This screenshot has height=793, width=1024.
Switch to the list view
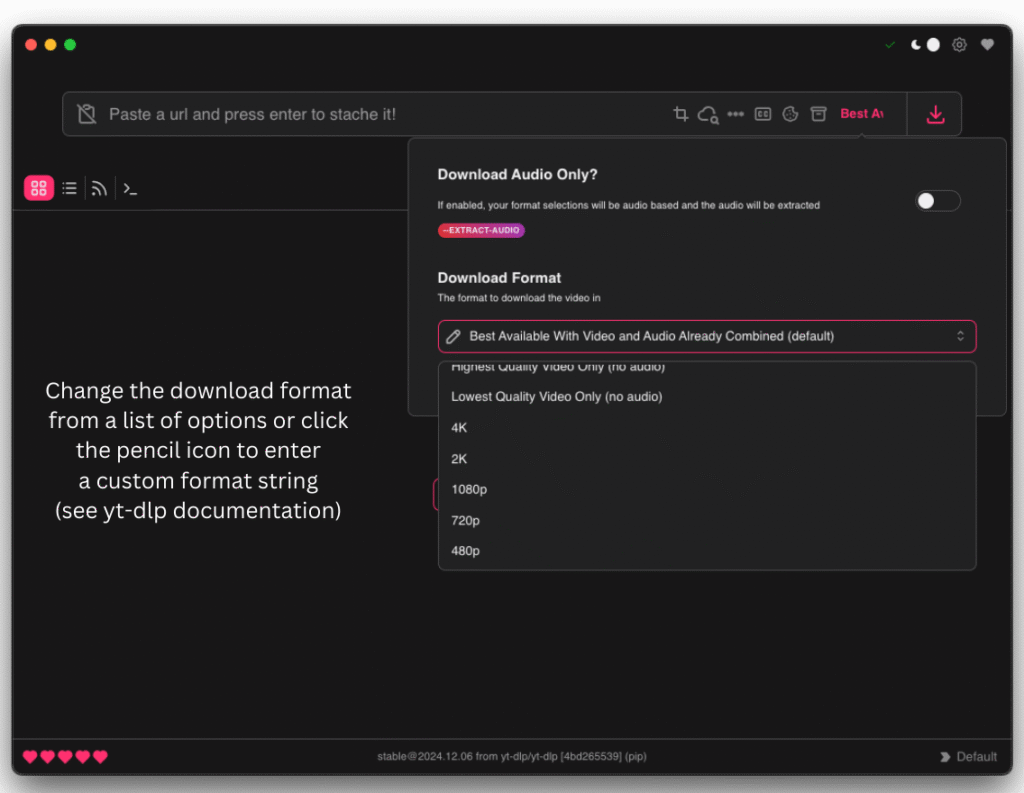tap(69, 188)
